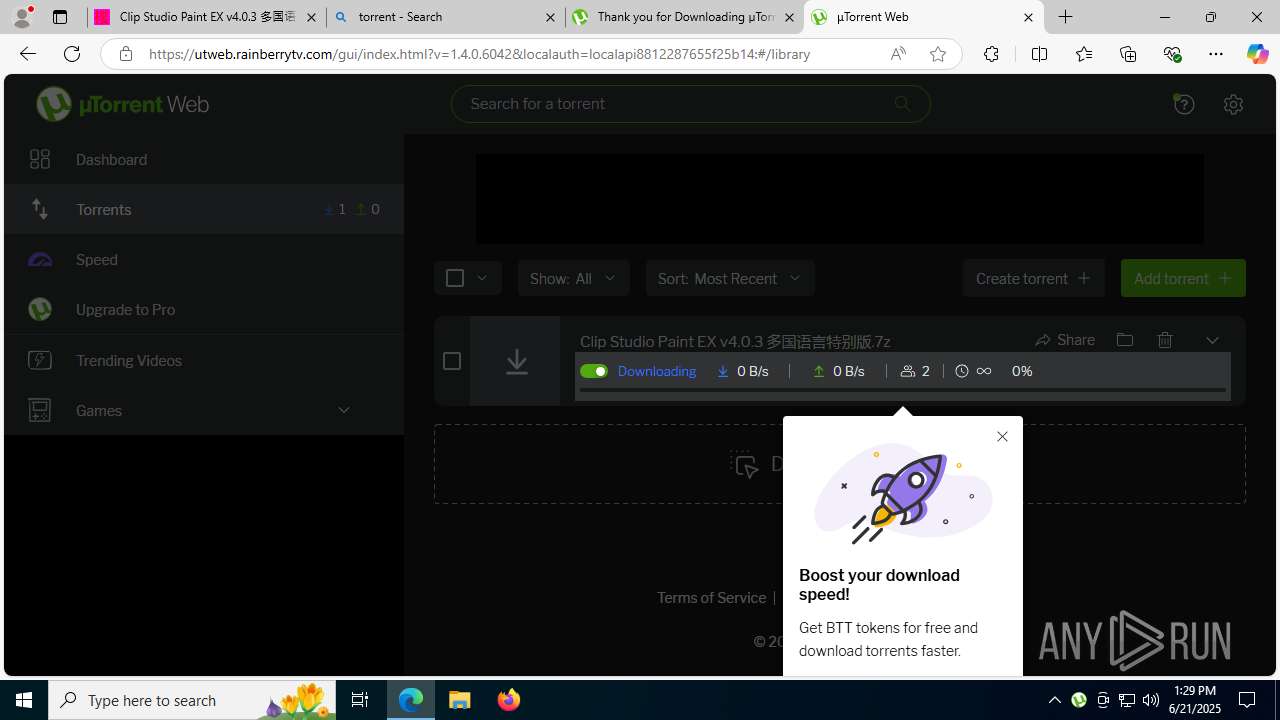The image size is (1280, 720).
Task: Click the remaining time clock icon
Action: pyautogui.click(x=962, y=371)
